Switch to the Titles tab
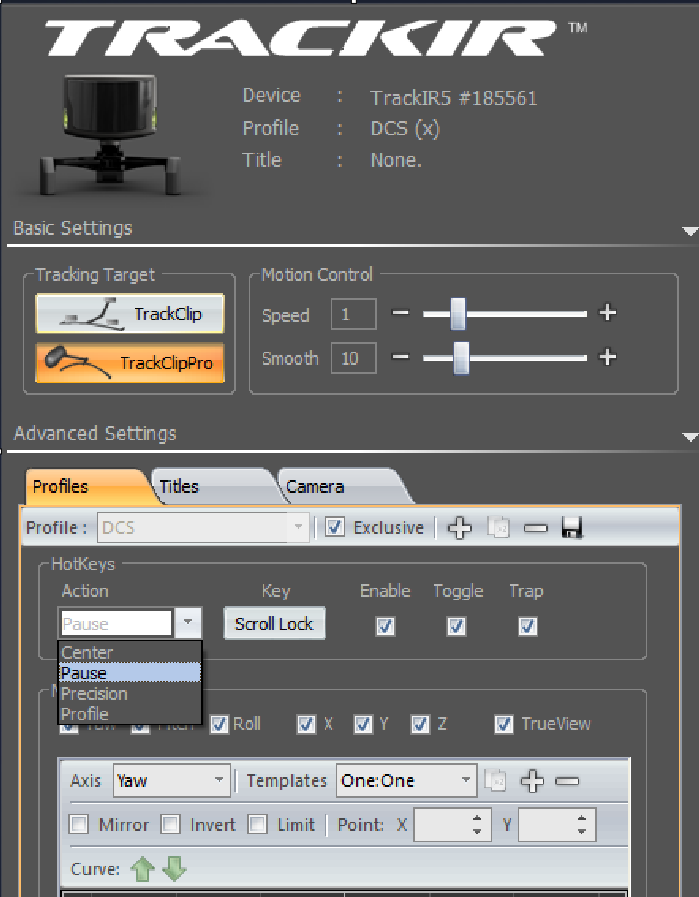The image size is (699, 897). pos(215,486)
